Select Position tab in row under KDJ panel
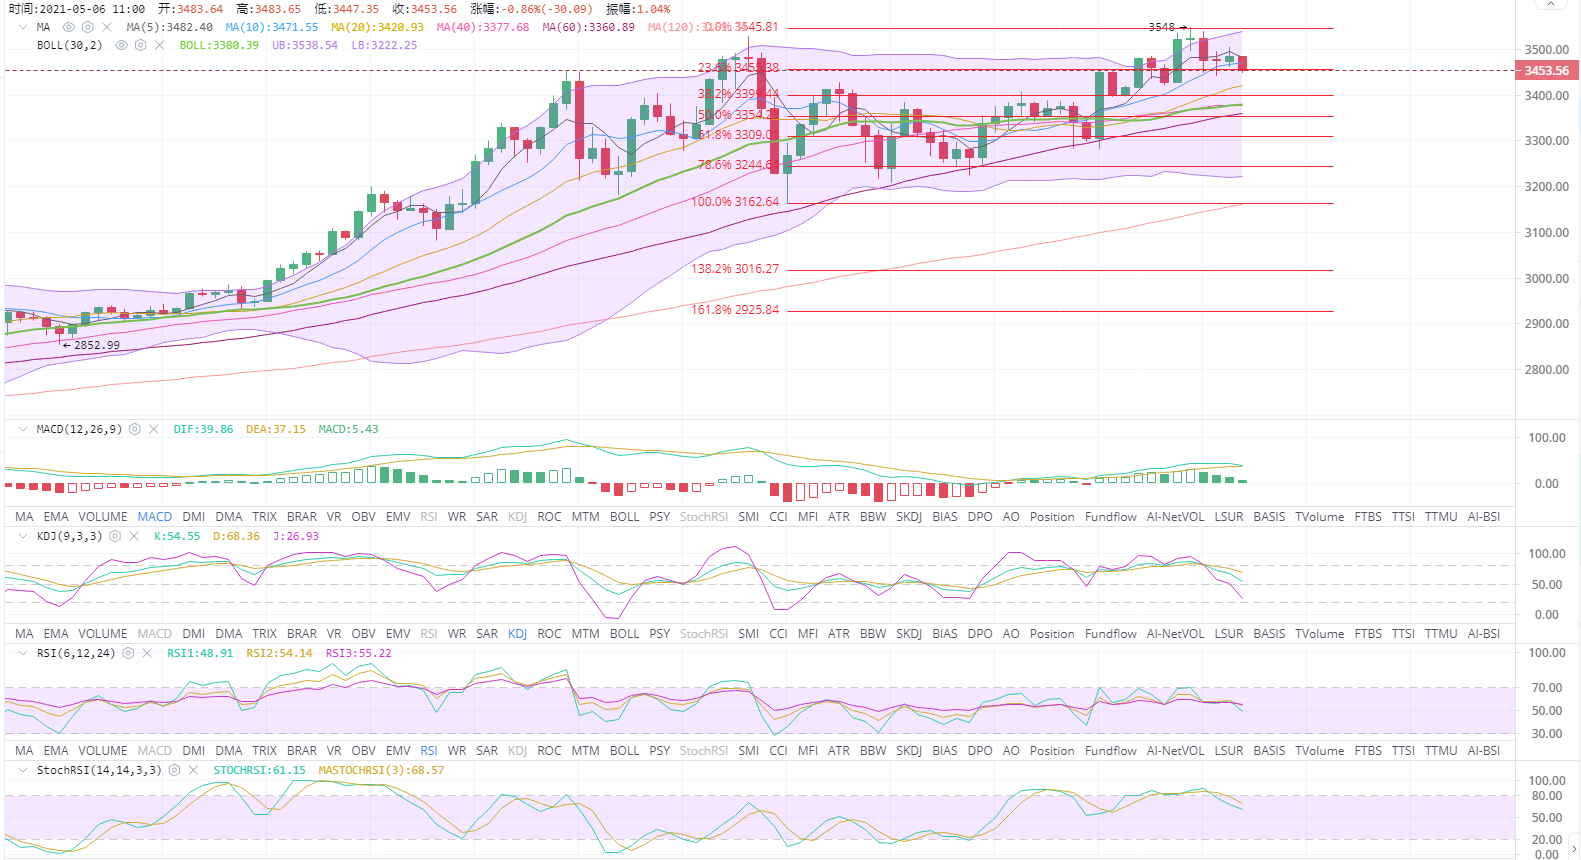1581x860 pixels. [1052, 634]
